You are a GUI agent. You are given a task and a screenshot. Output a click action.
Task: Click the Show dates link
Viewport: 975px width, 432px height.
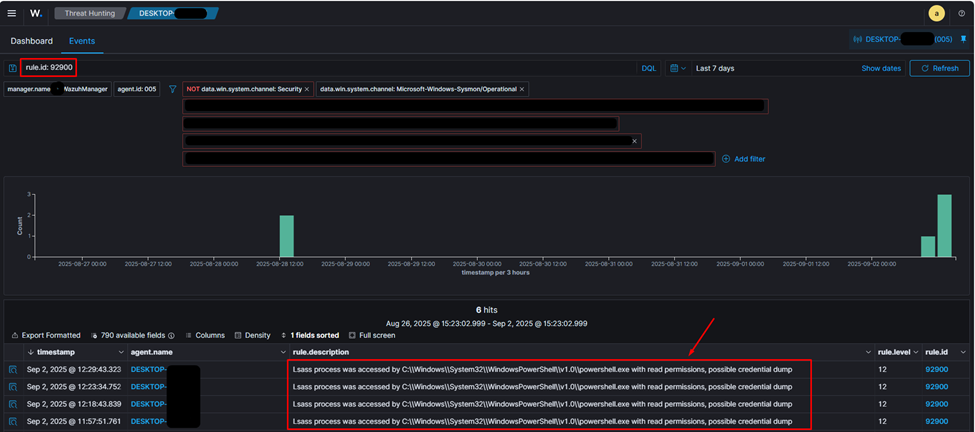pyautogui.click(x=880, y=68)
